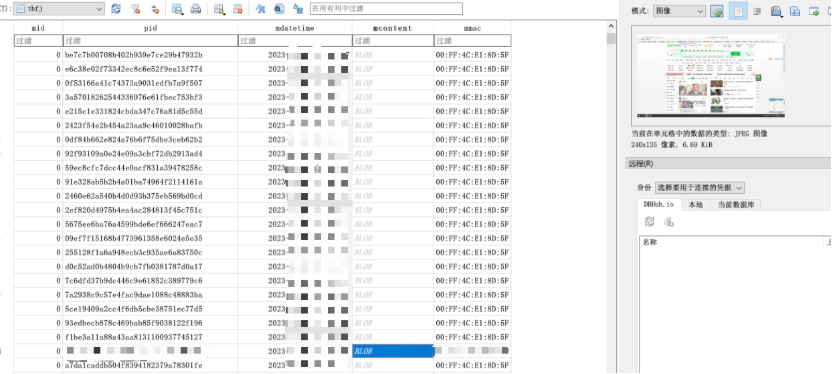Image resolution: width=832 pixels, height=374 pixels.
Task: Open the print cell icon in the editor toolbar
Action: click(776, 11)
